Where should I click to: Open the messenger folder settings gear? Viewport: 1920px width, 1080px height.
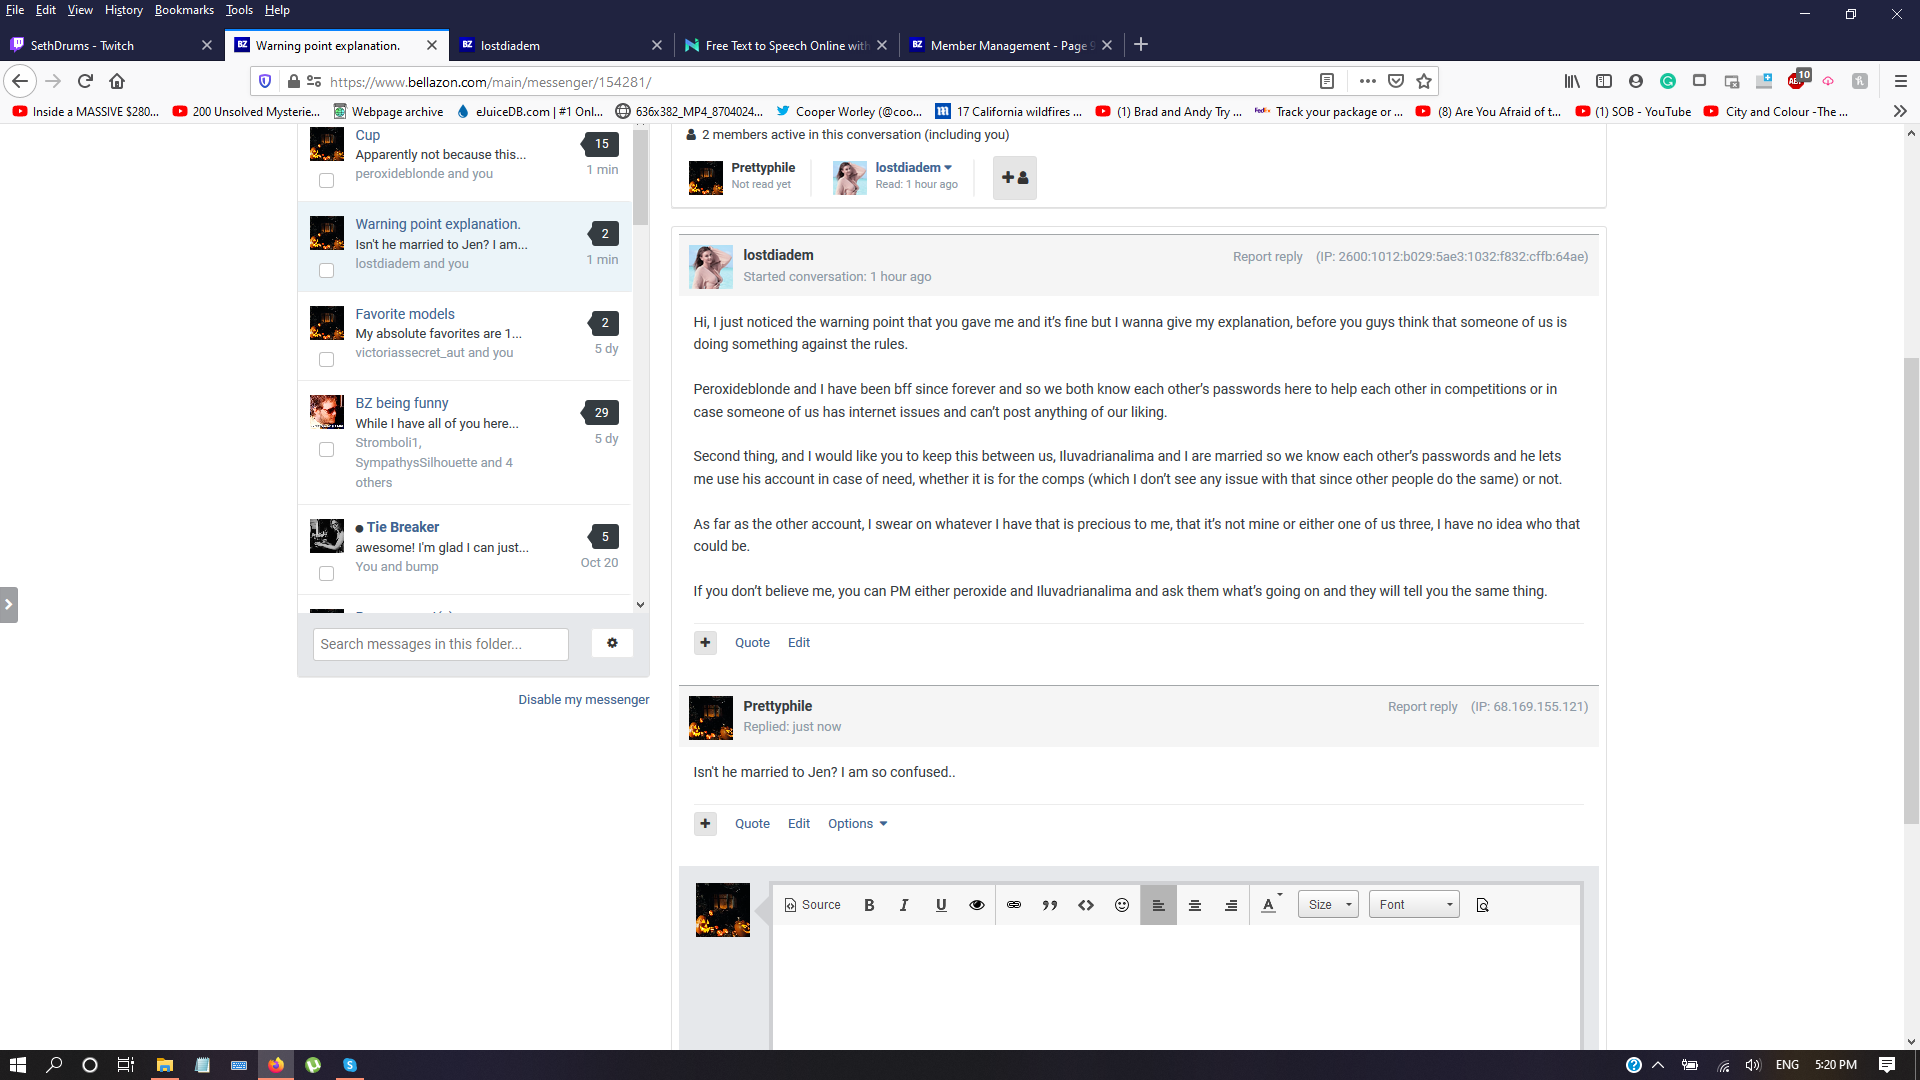[x=612, y=643]
